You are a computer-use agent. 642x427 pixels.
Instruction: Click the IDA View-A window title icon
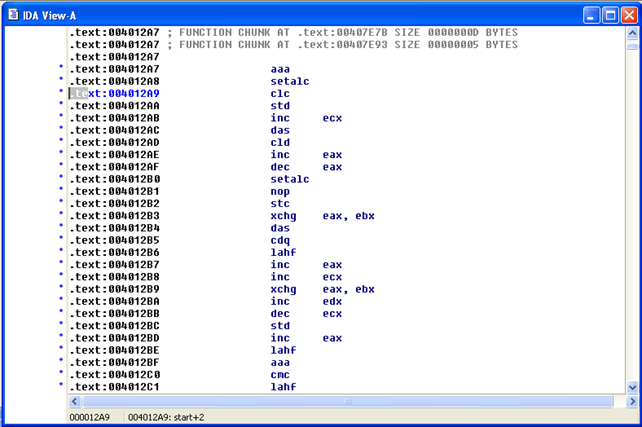pos(15,14)
